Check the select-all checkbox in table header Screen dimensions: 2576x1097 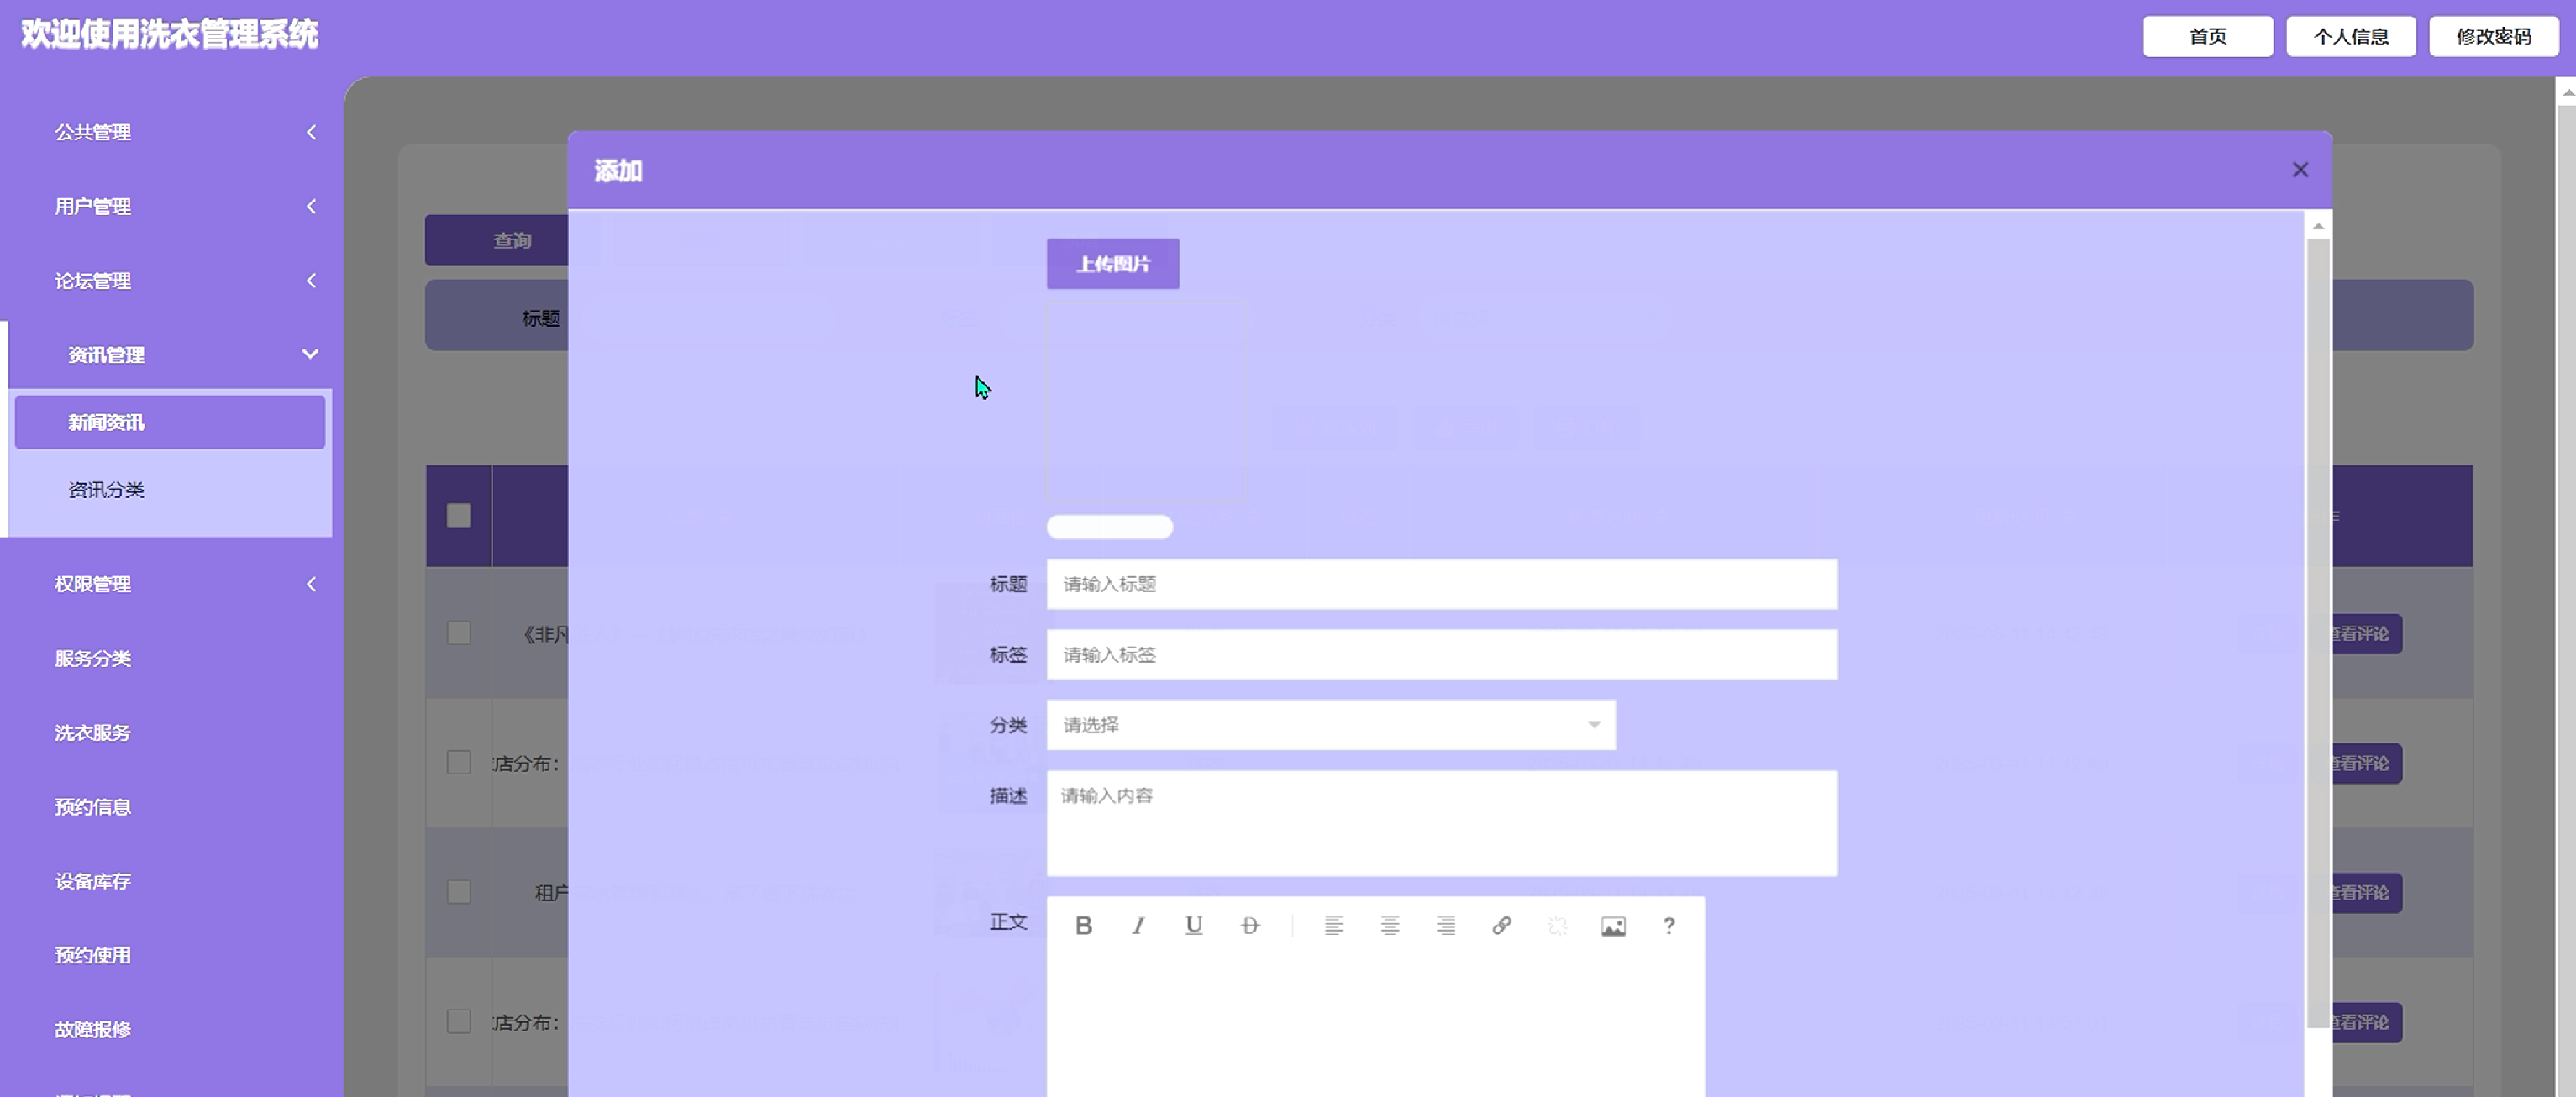click(x=459, y=515)
